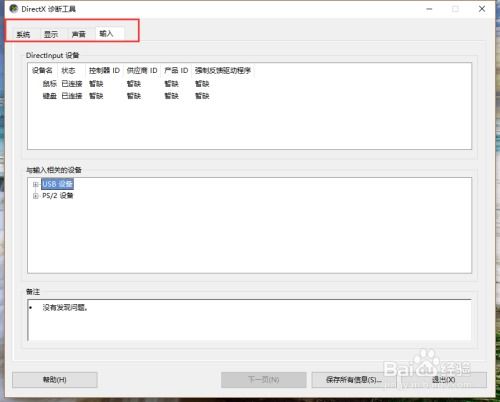Screen dimensions: 500x402
Task: Click the 控制器 ID column header
Action: 104,71
